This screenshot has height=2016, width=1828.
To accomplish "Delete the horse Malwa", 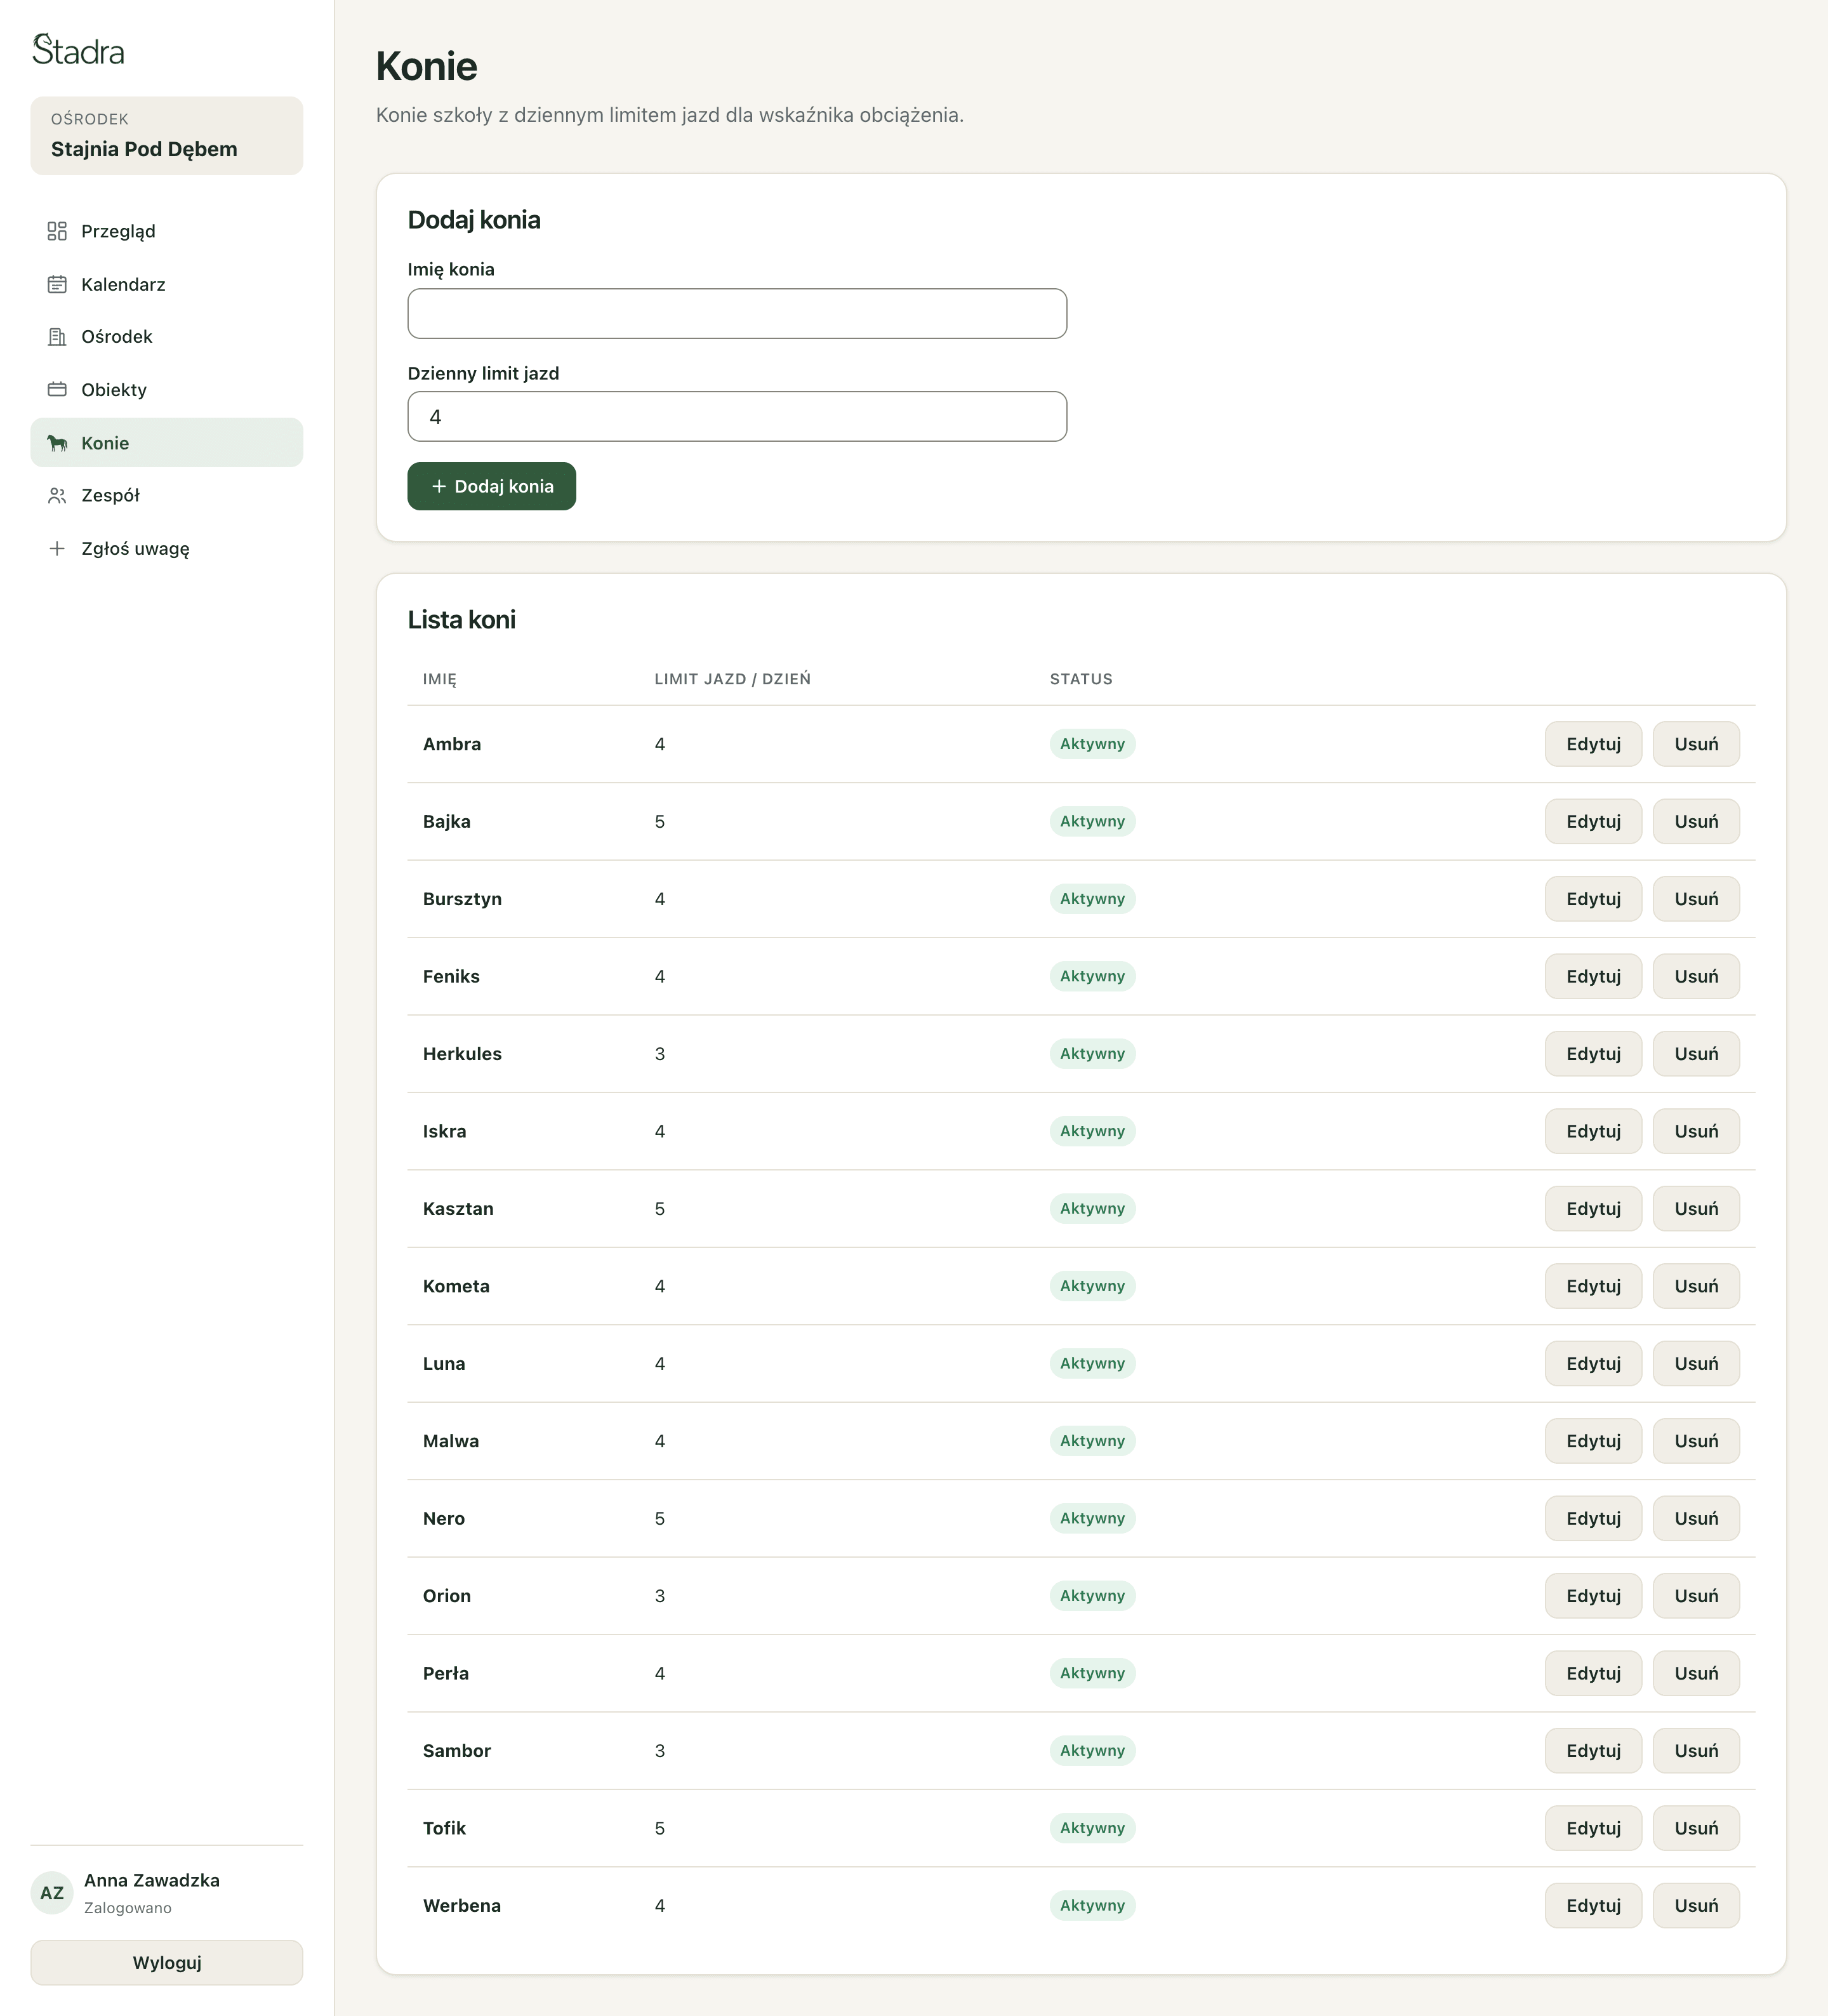I will tap(1696, 1441).
